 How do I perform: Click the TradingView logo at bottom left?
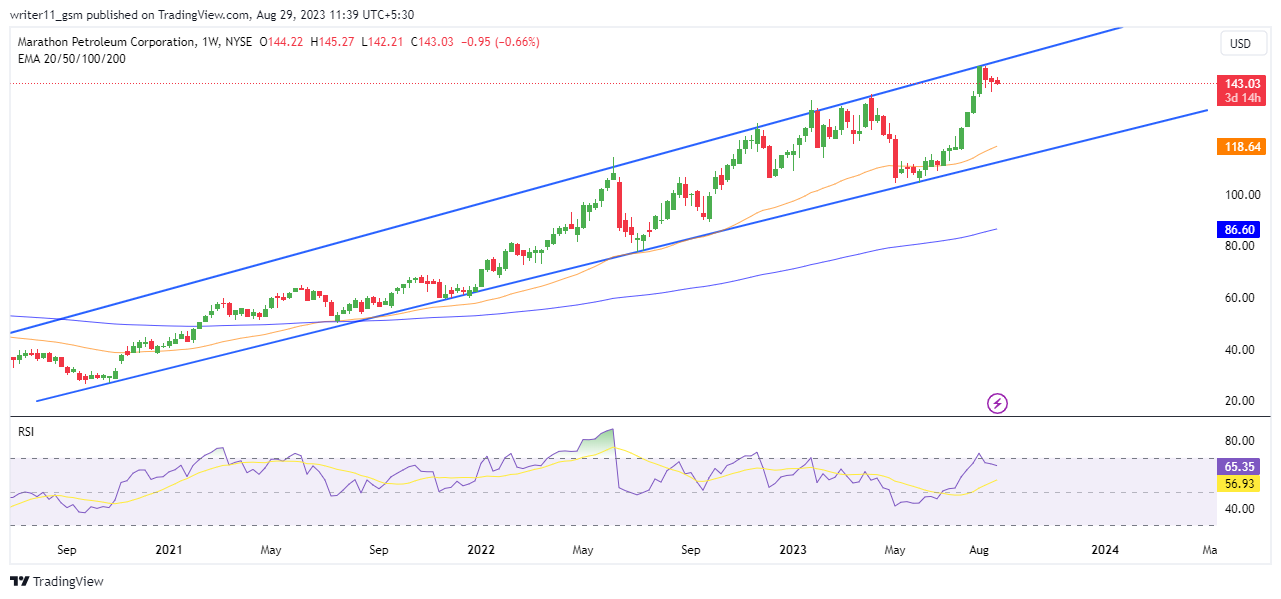coord(57,581)
